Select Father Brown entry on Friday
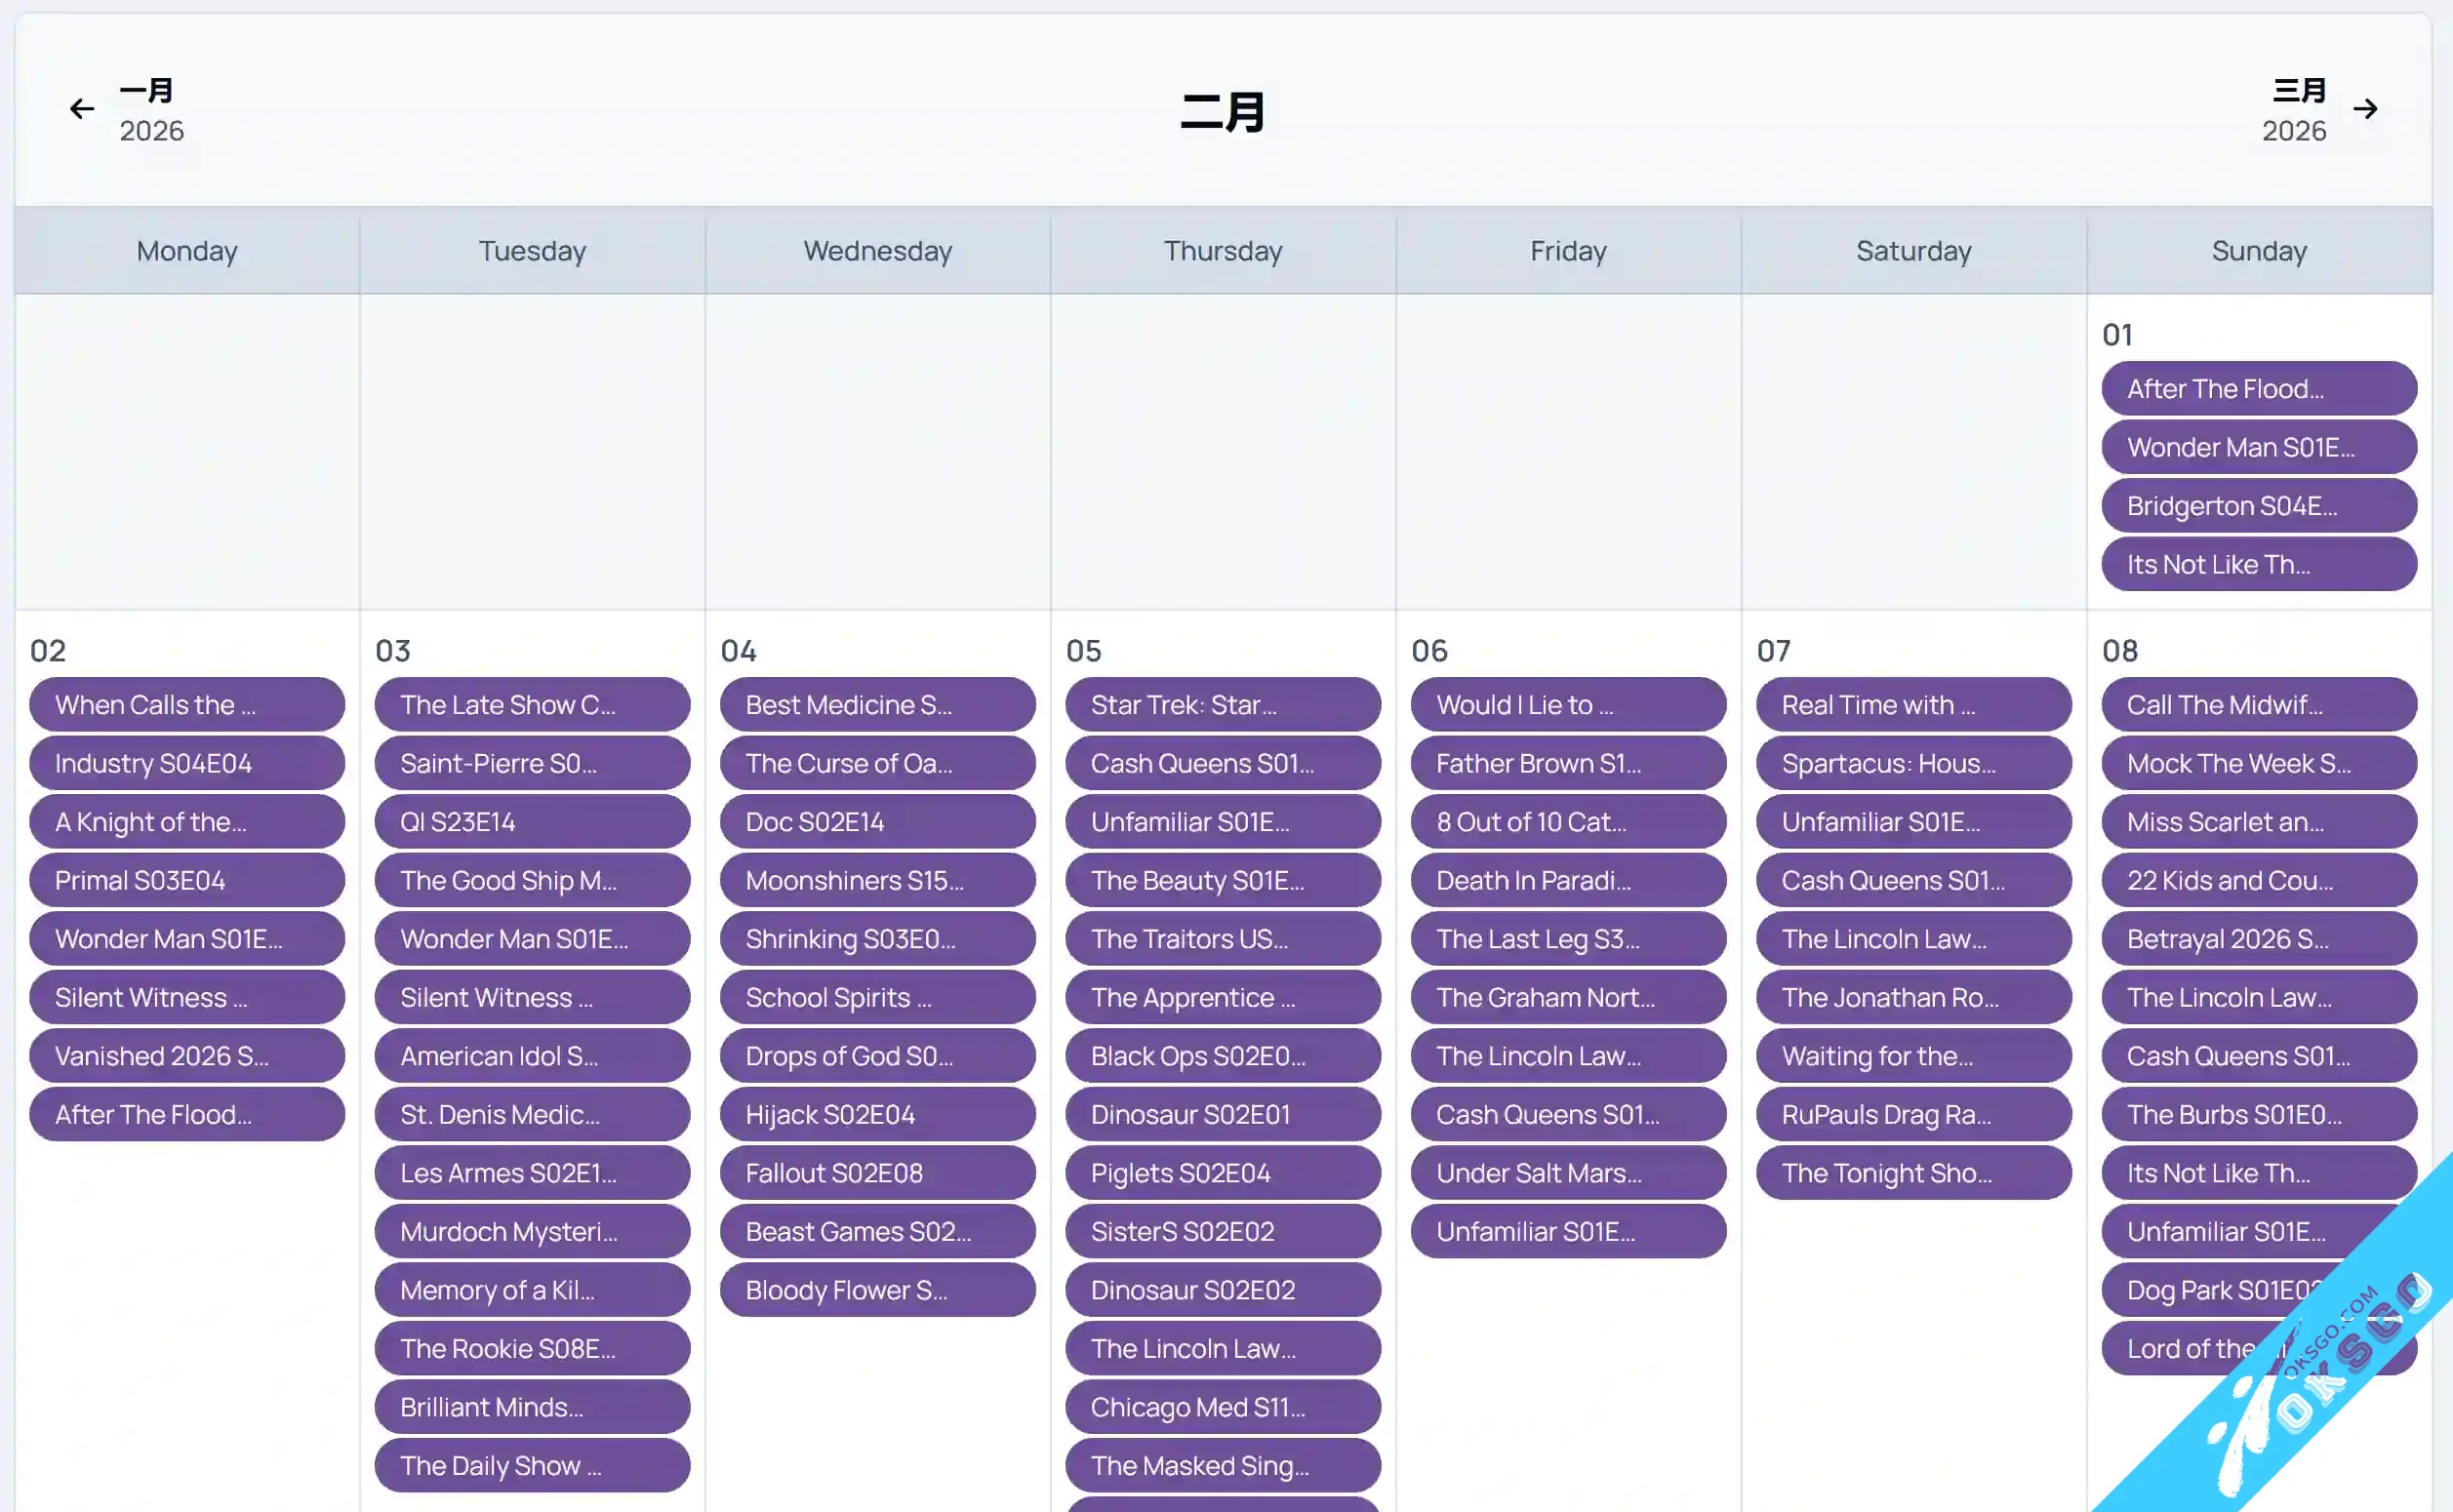2453x1512 pixels. 1567,764
